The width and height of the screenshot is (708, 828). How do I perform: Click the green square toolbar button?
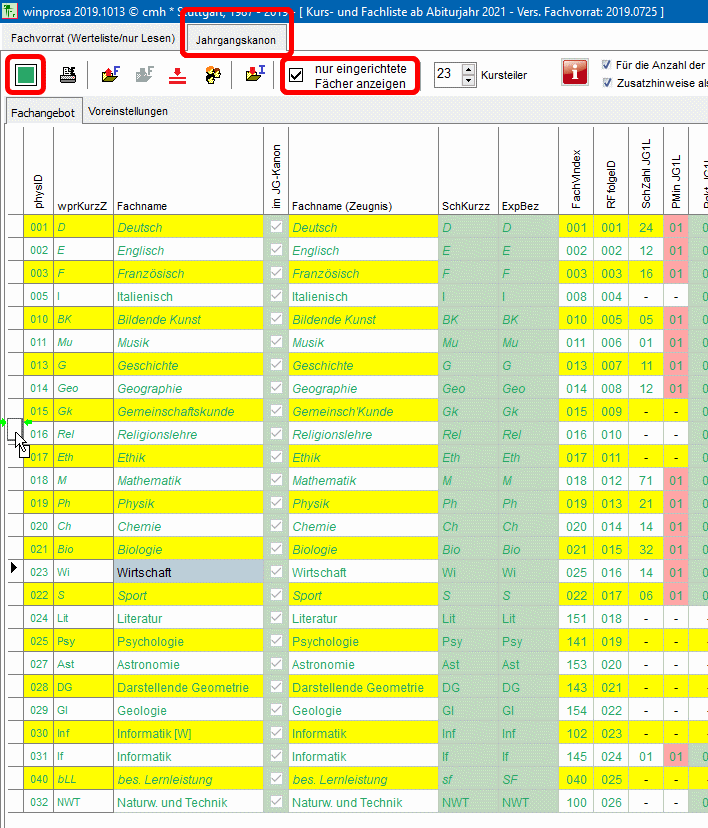(x=27, y=75)
